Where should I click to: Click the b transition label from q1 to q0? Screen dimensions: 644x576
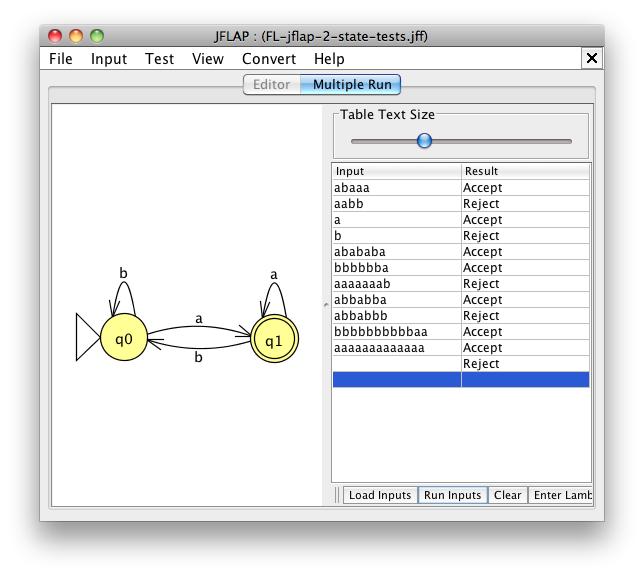(x=198, y=357)
